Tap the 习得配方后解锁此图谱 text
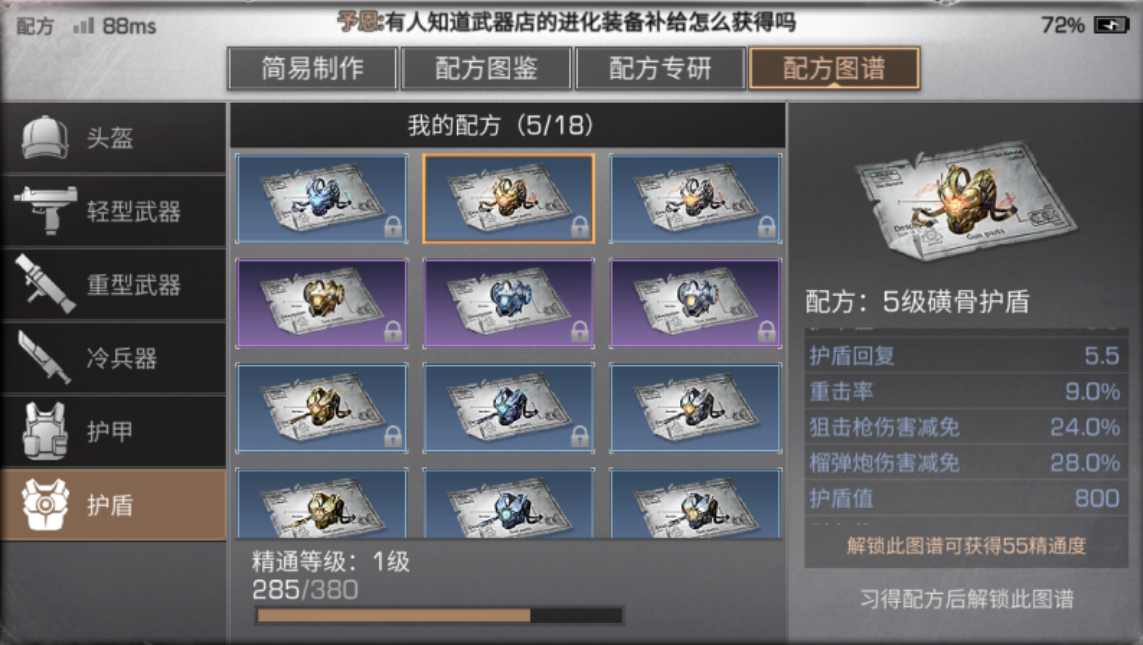Viewport: 1143px width, 645px height. tap(967, 599)
